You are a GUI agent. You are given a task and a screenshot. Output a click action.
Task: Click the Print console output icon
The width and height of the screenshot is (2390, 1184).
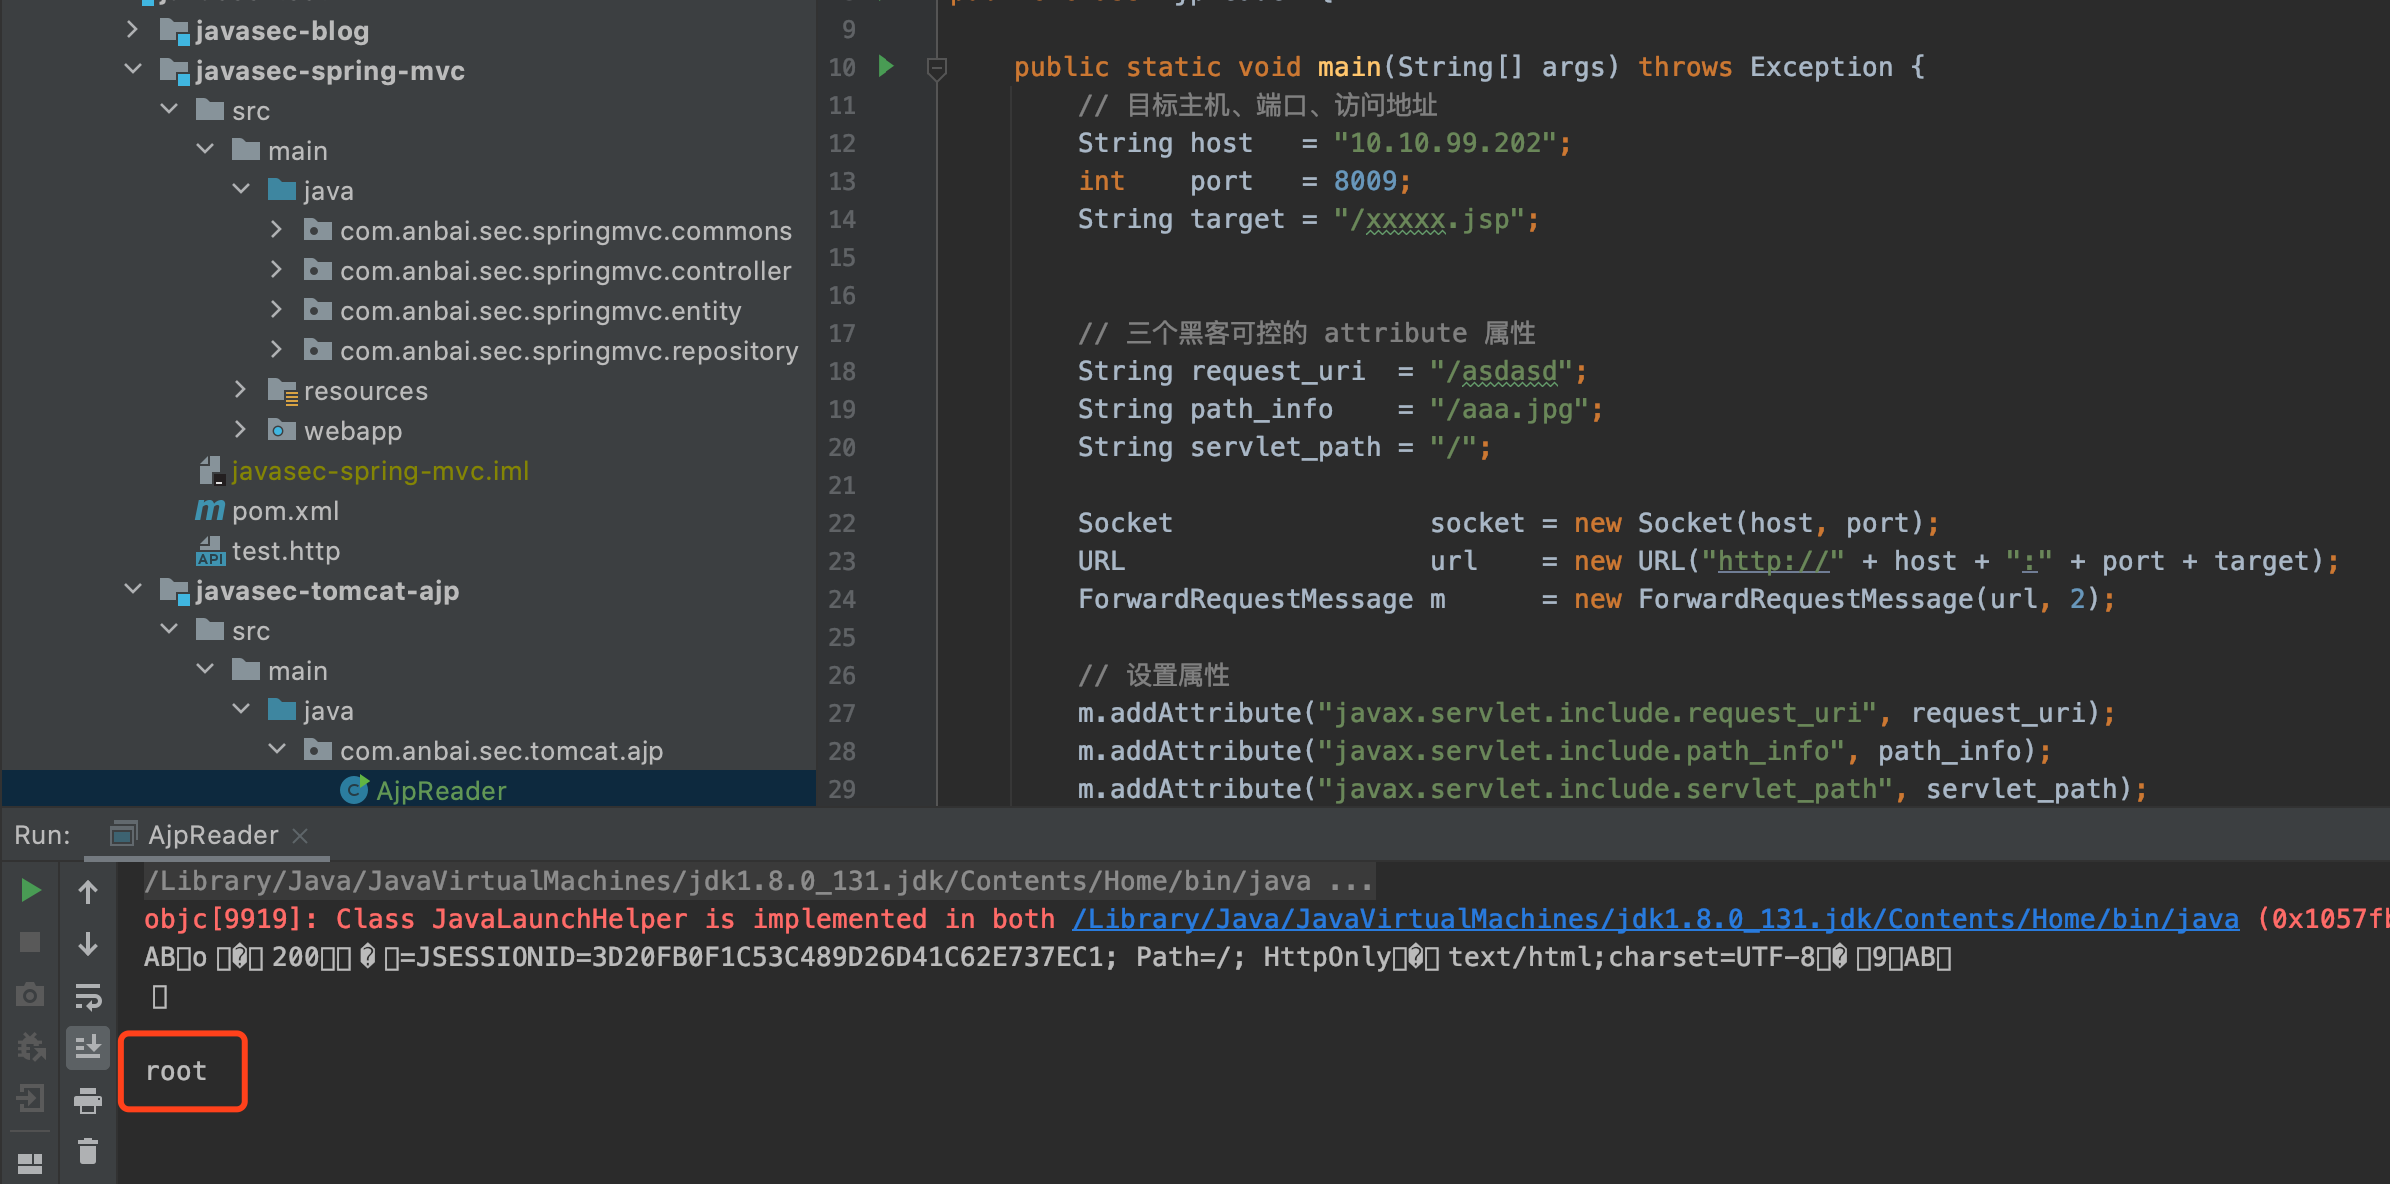pos(88,1100)
